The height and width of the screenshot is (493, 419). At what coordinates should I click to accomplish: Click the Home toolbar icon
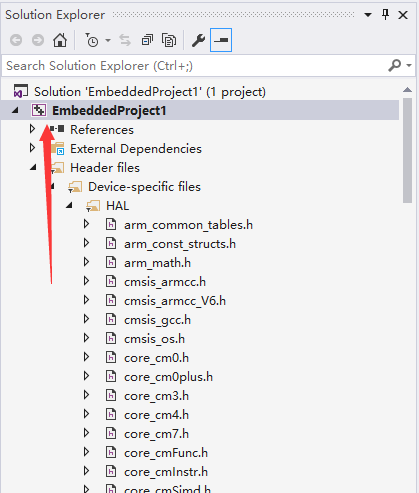[x=60, y=40]
